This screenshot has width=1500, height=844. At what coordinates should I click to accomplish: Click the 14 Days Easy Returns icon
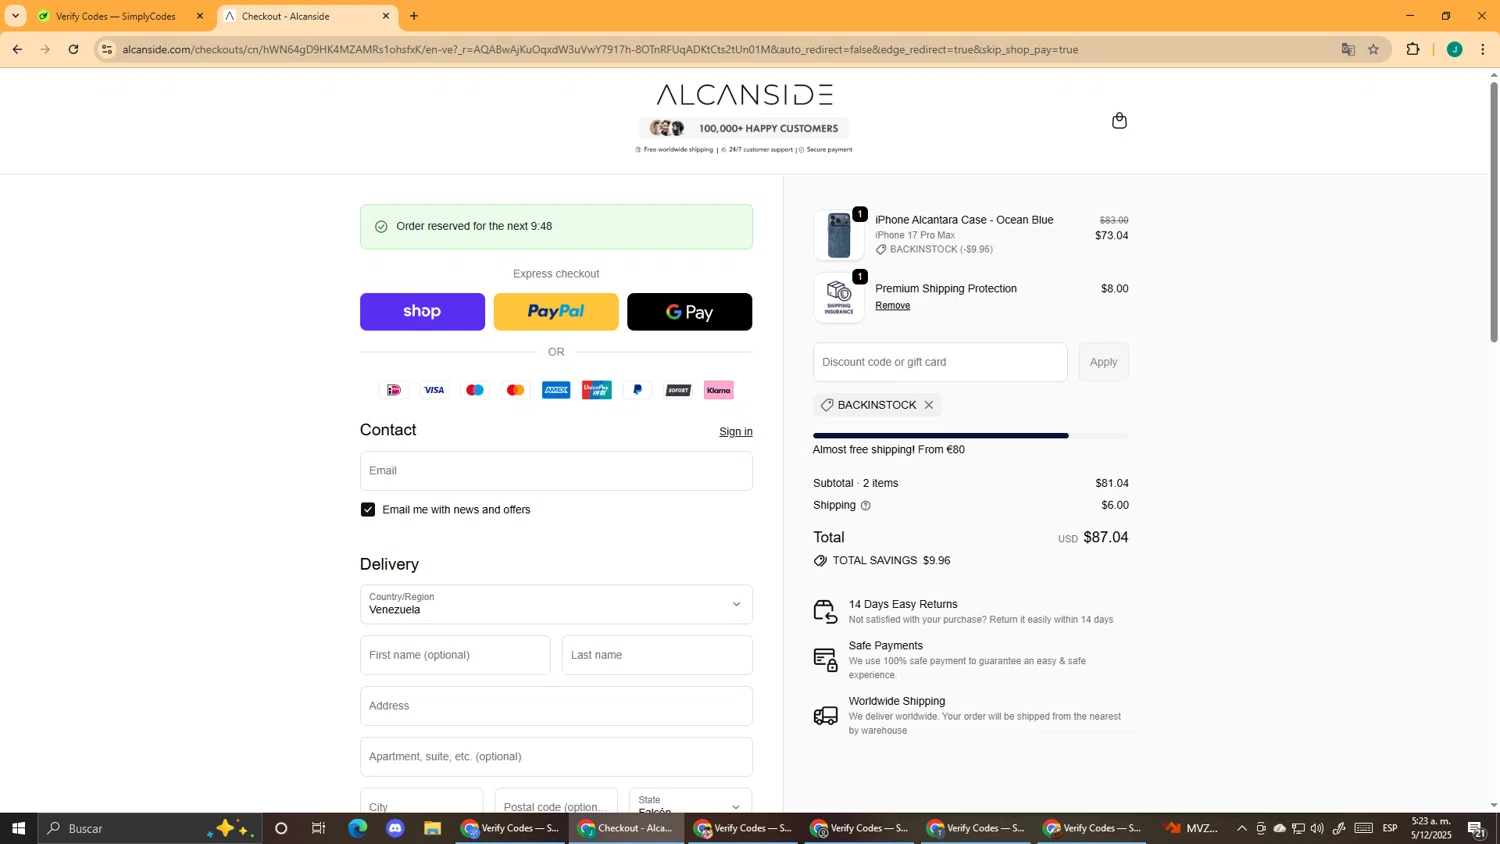[x=825, y=611]
